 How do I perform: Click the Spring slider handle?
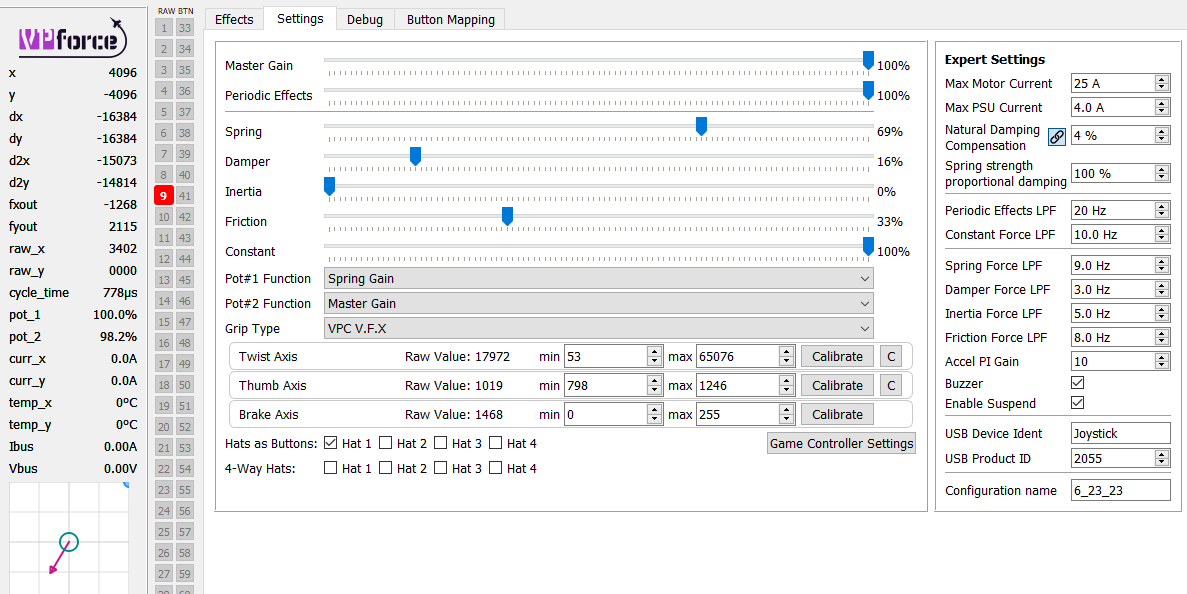click(x=701, y=126)
